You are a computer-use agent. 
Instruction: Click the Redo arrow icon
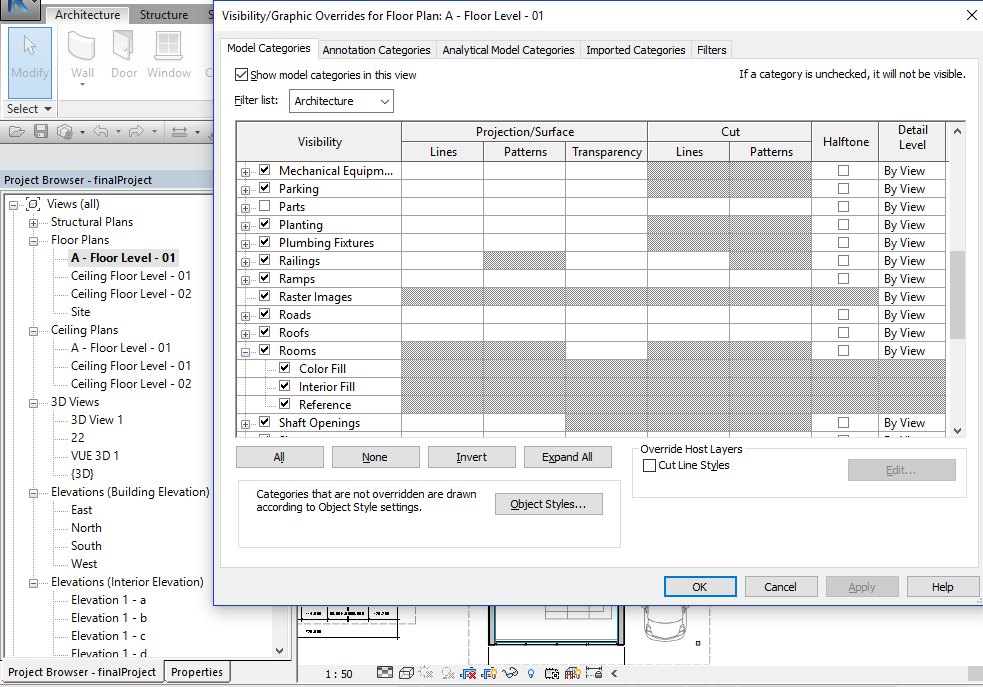tap(136, 132)
